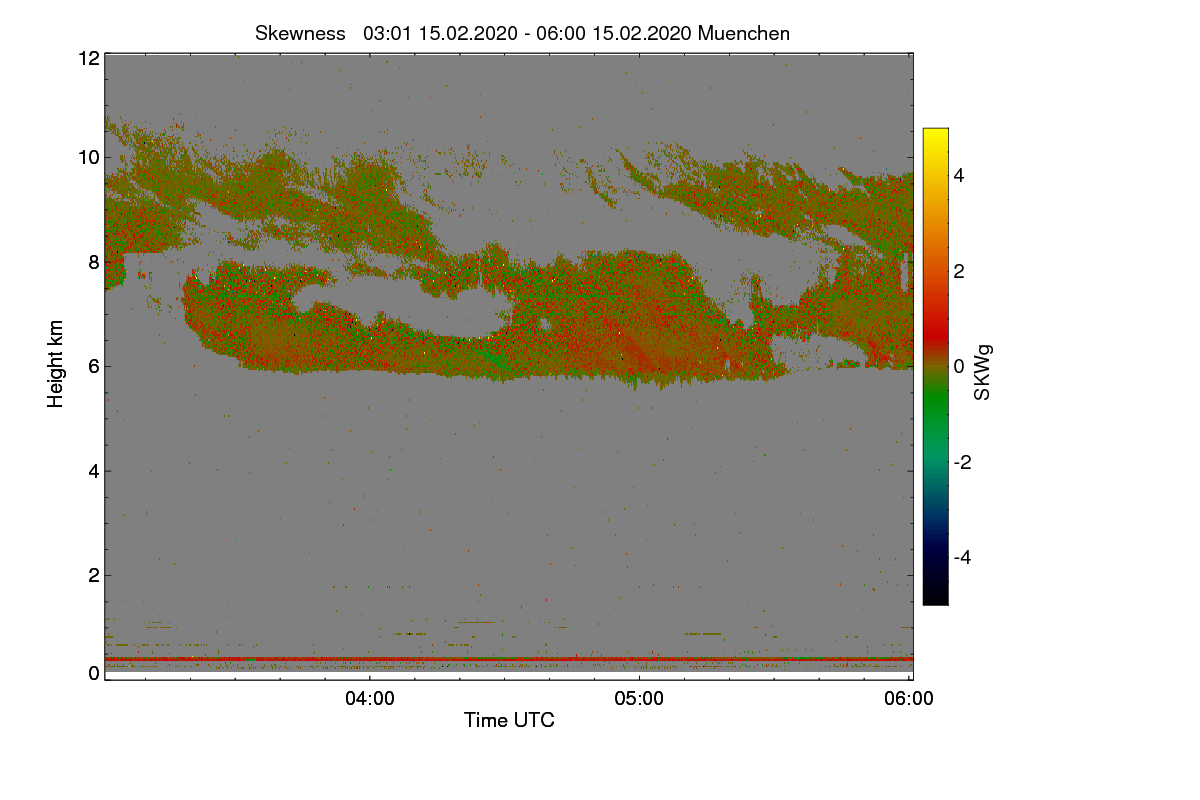Viewport: 1200px width, 800px height.
Task: Click the height axis label '6'
Action: pyautogui.click(x=93, y=366)
